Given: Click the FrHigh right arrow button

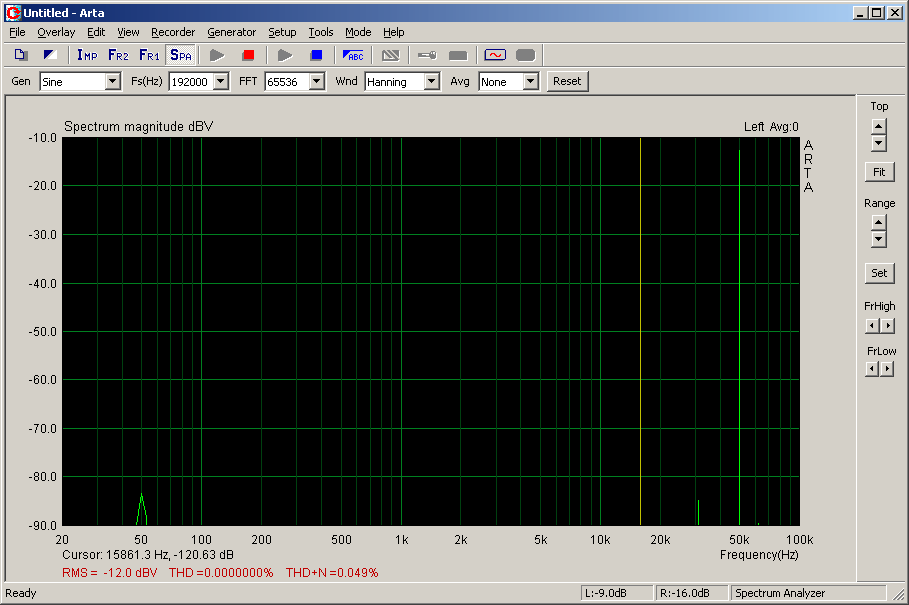Looking at the screenshot, I should tap(887, 326).
